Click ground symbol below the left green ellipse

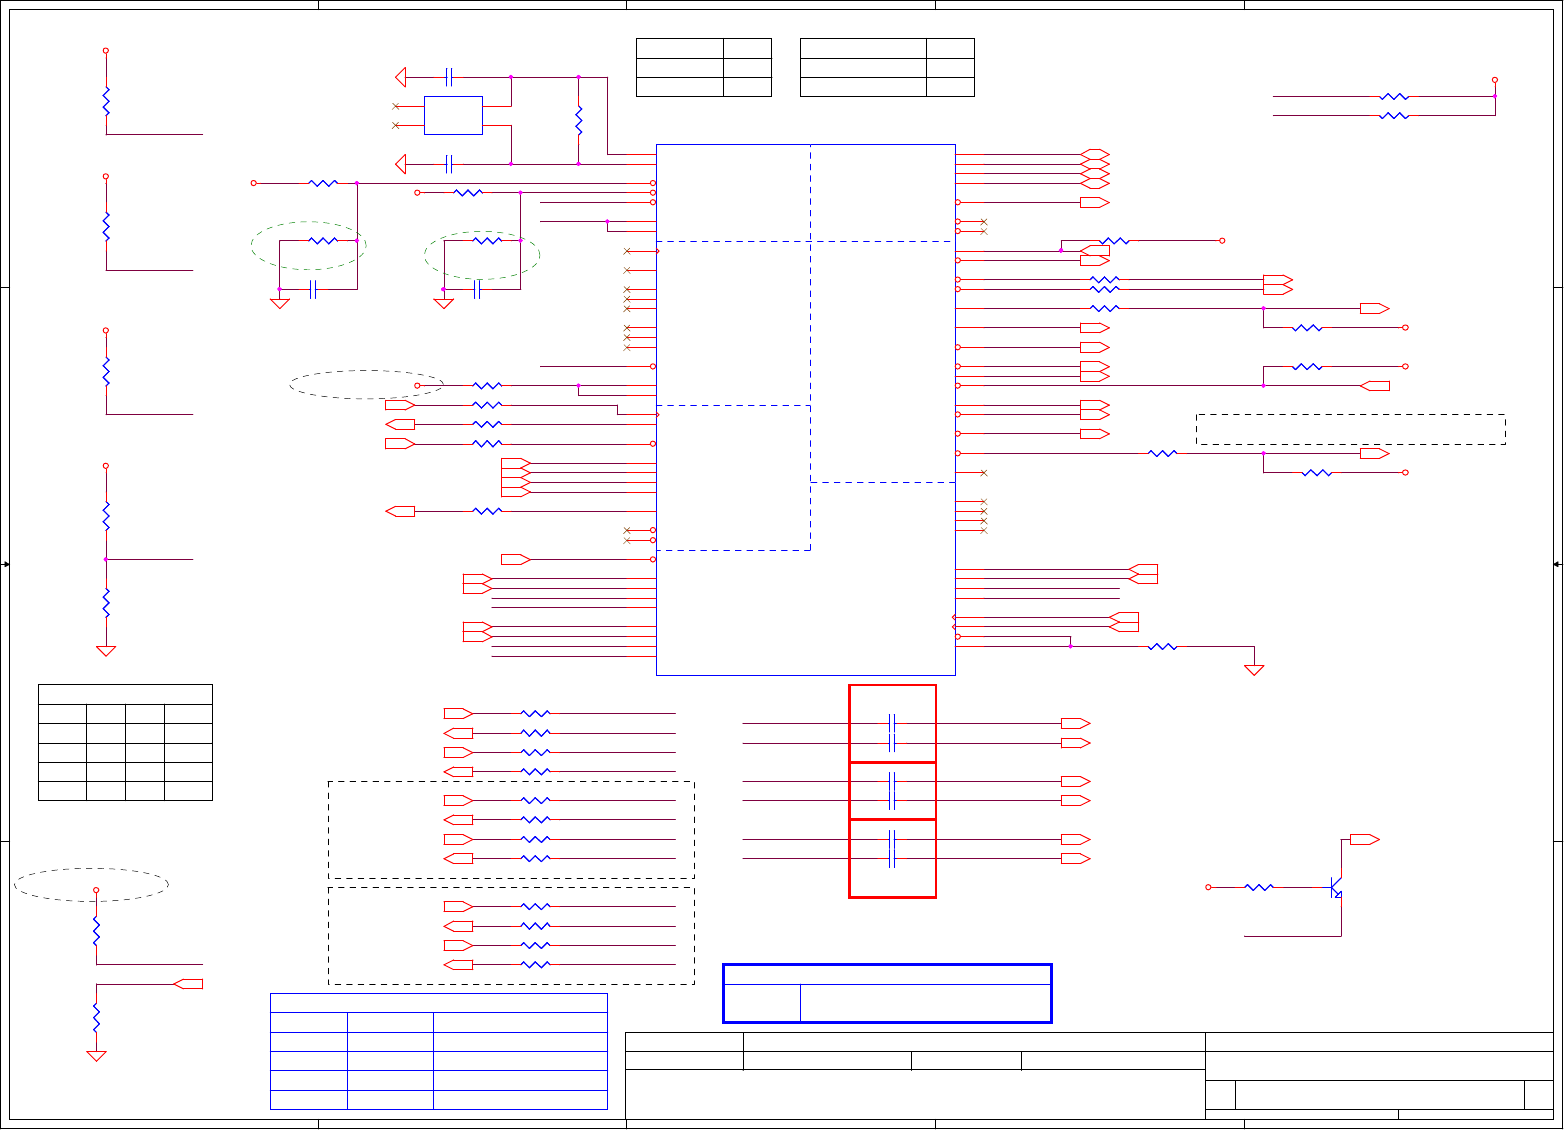click(280, 303)
